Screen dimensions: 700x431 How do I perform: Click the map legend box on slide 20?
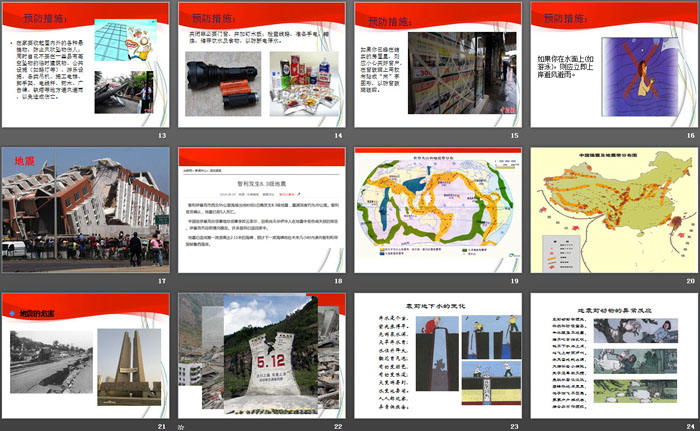point(561,254)
